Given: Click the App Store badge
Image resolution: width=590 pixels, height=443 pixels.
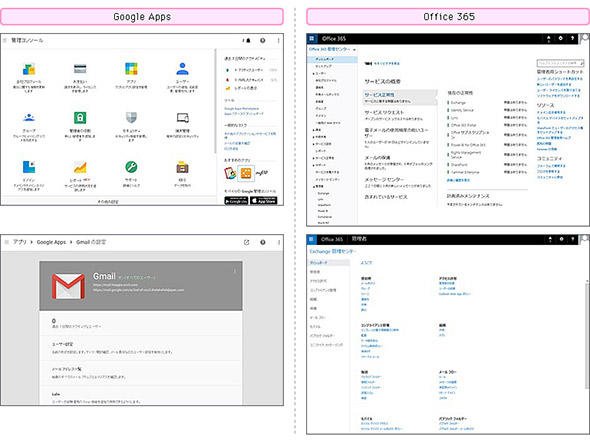Looking at the screenshot, I should [x=264, y=201].
